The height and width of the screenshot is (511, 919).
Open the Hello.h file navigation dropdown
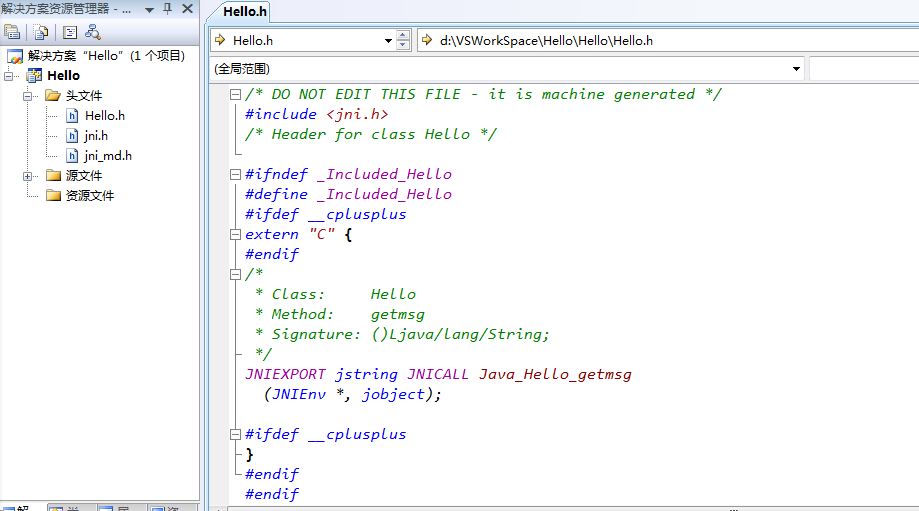(388, 41)
